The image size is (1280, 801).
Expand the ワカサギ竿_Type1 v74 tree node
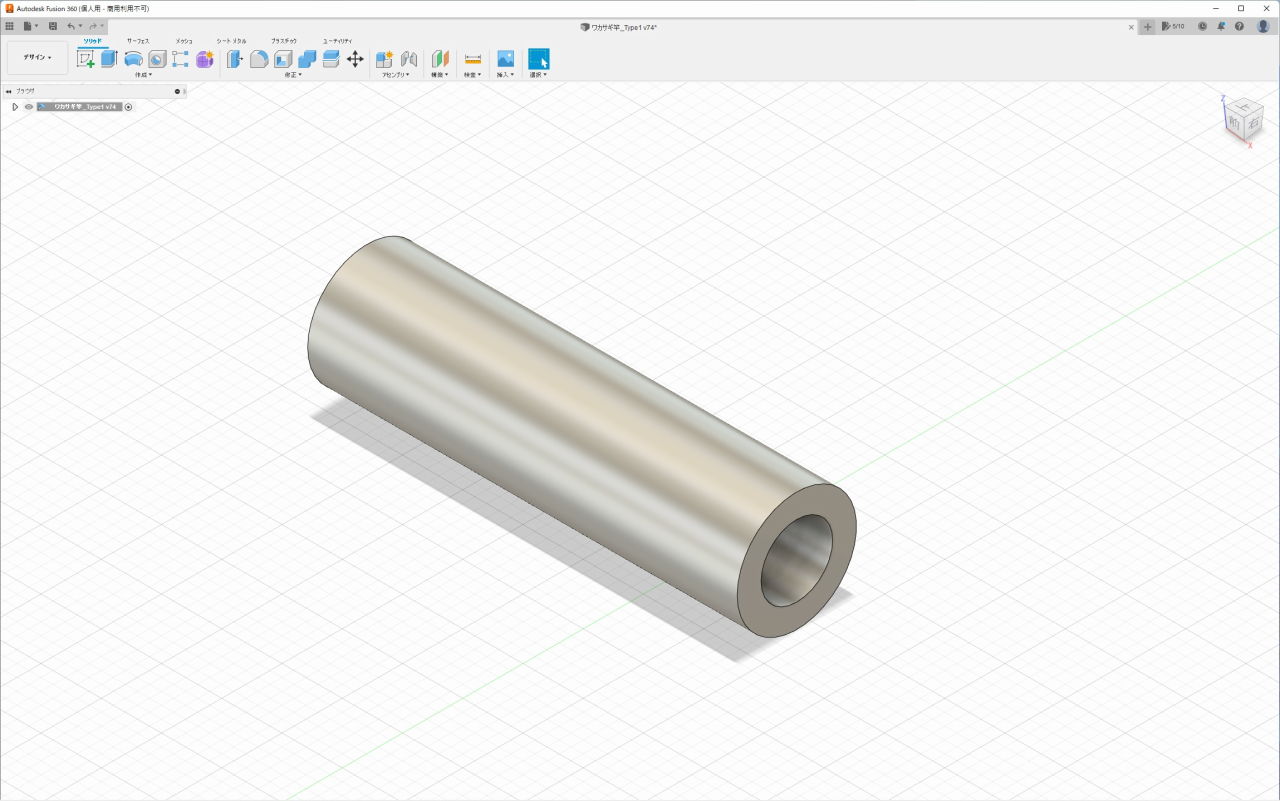pos(15,106)
